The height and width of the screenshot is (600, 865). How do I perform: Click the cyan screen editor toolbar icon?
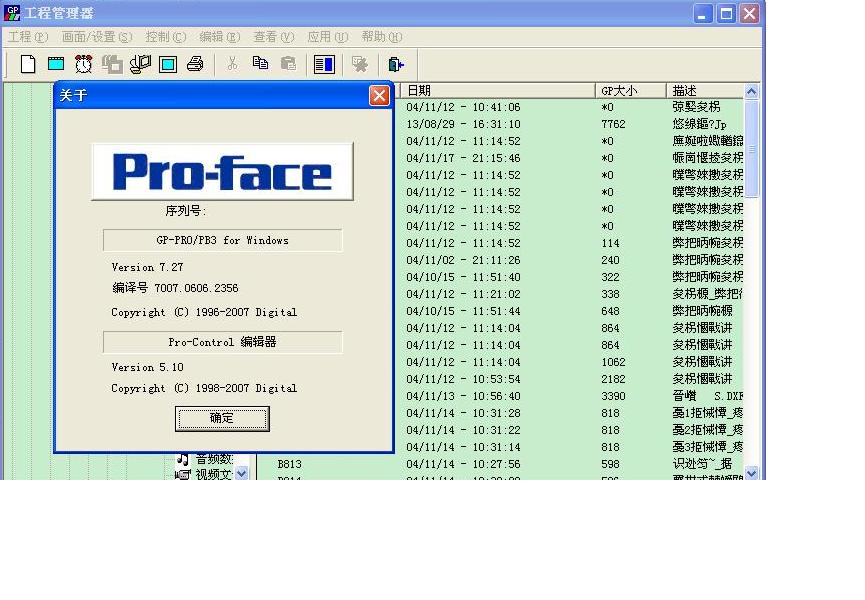tap(56, 64)
